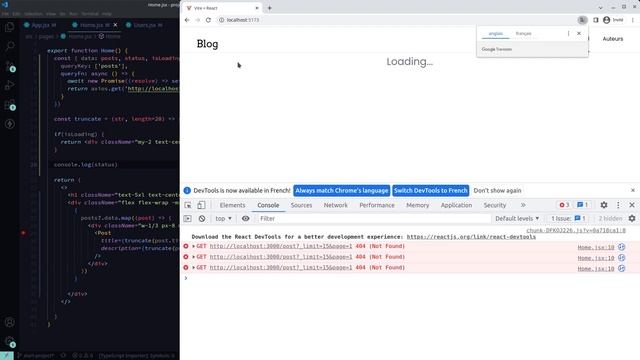This screenshot has height=360, width=640.
Task: Open the Default levels dropdown
Action: point(517,219)
